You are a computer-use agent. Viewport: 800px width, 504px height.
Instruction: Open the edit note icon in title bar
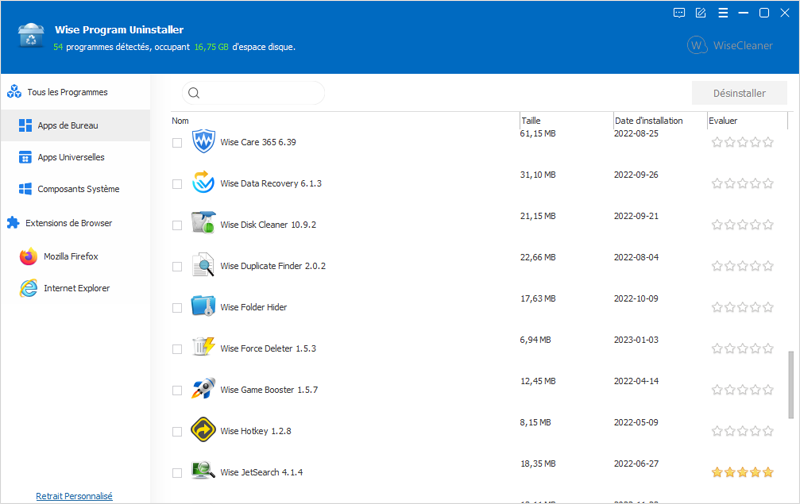(x=701, y=13)
